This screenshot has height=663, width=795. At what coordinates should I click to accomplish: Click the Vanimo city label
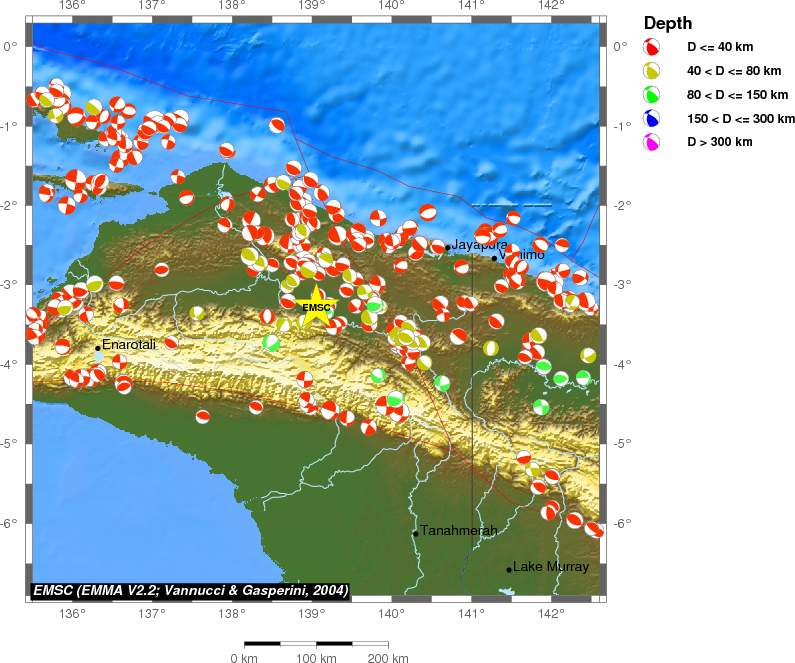(x=524, y=255)
